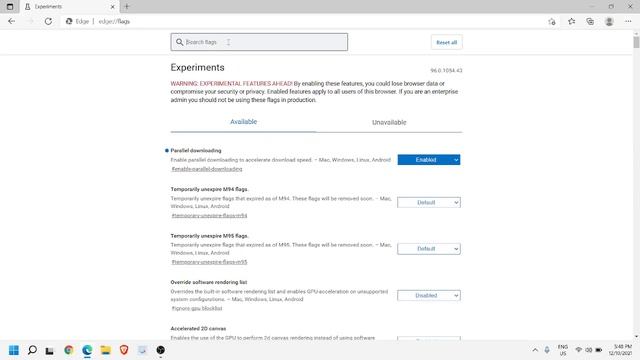Screen dimensions: 640x360
Task: Click the Edge logo in address bar
Action: (x=69, y=21)
